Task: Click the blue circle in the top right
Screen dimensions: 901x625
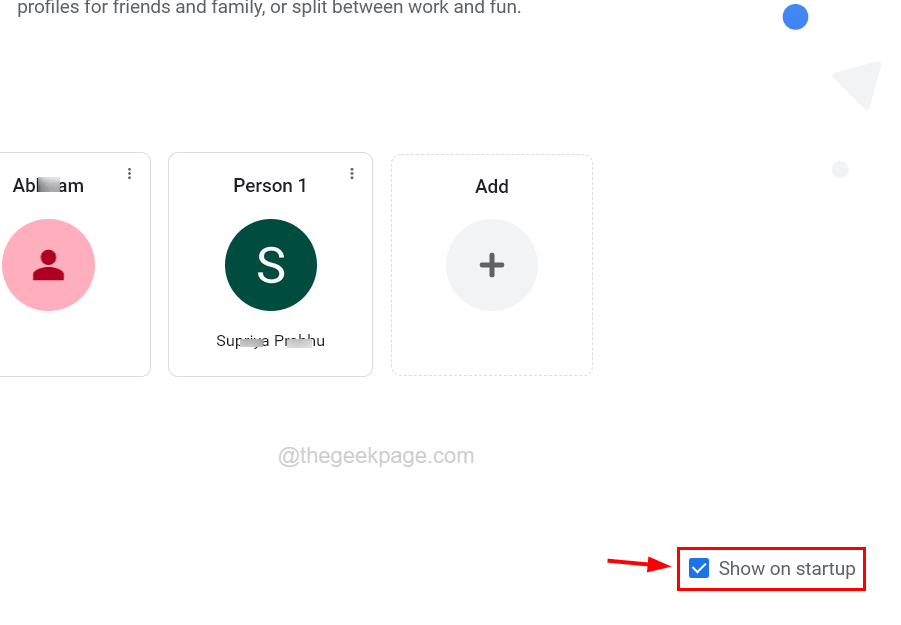Action: (795, 17)
